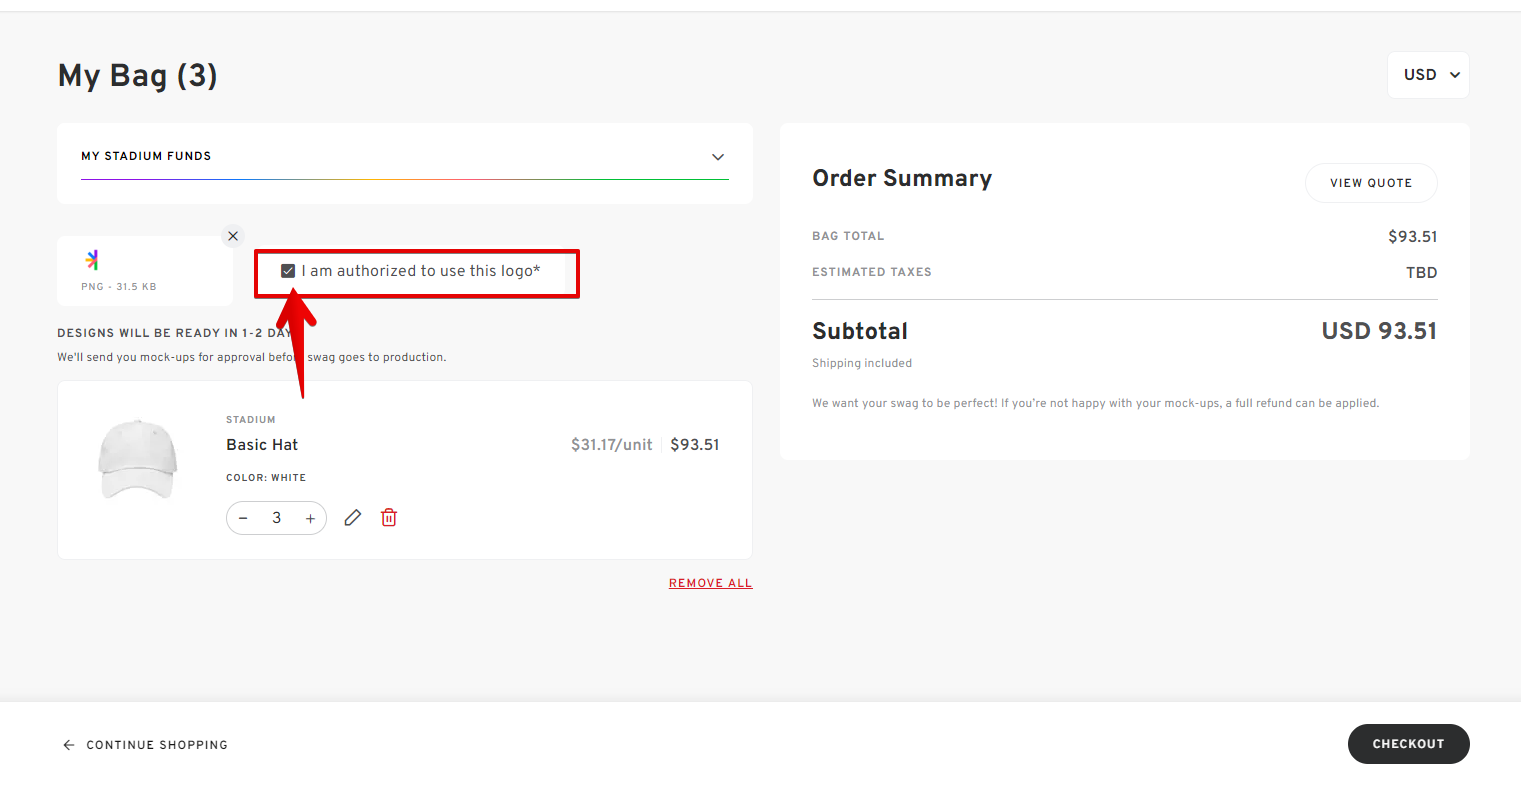Click the Remove All link
Viewport: 1521px width, 785px height.
pyautogui.click(x=710, y=583)
